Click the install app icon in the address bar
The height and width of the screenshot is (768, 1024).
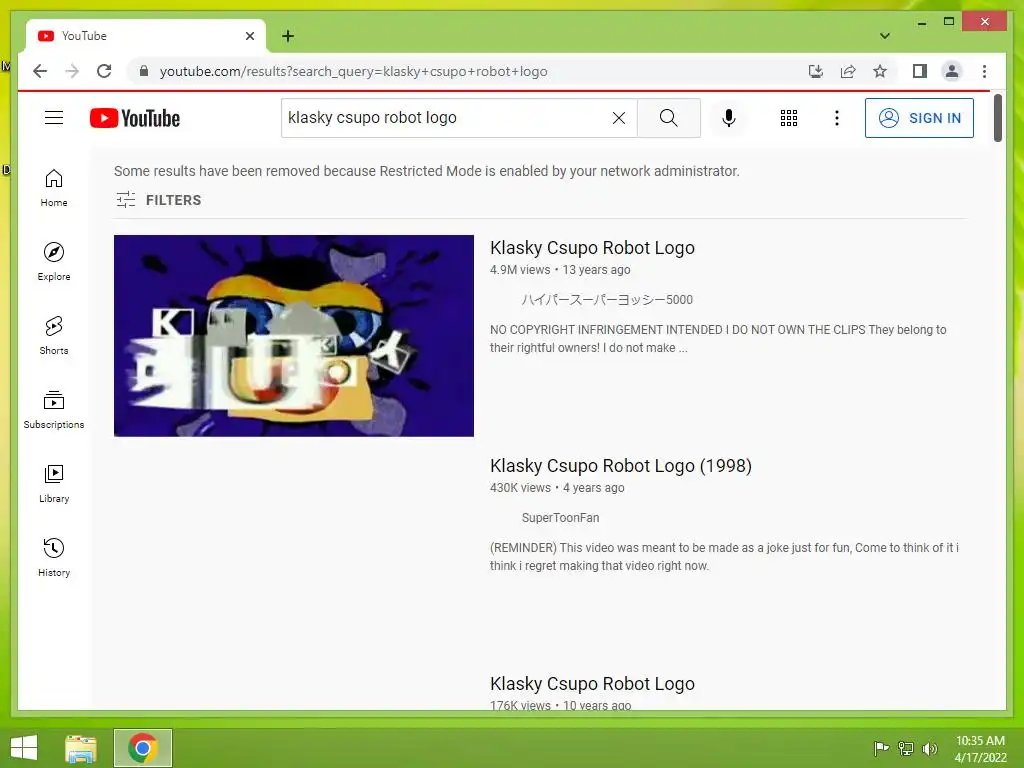[x=816, y=71]
